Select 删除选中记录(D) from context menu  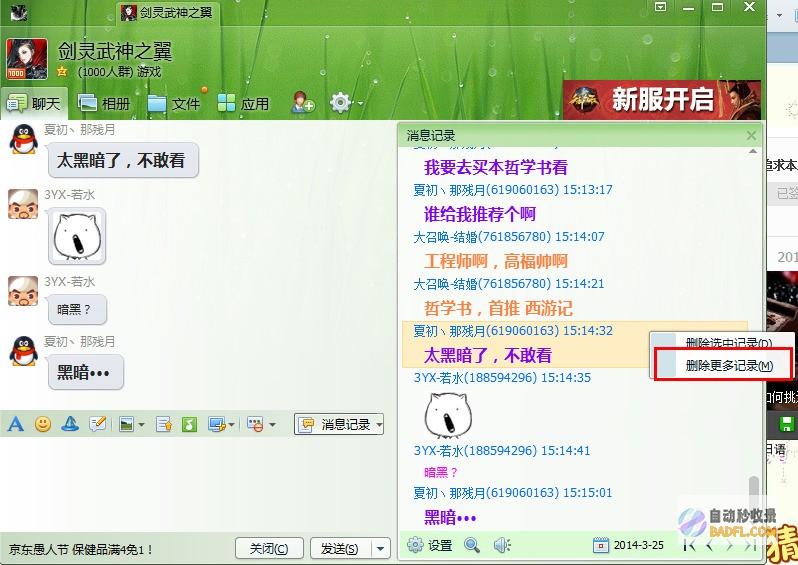(722, 342)
